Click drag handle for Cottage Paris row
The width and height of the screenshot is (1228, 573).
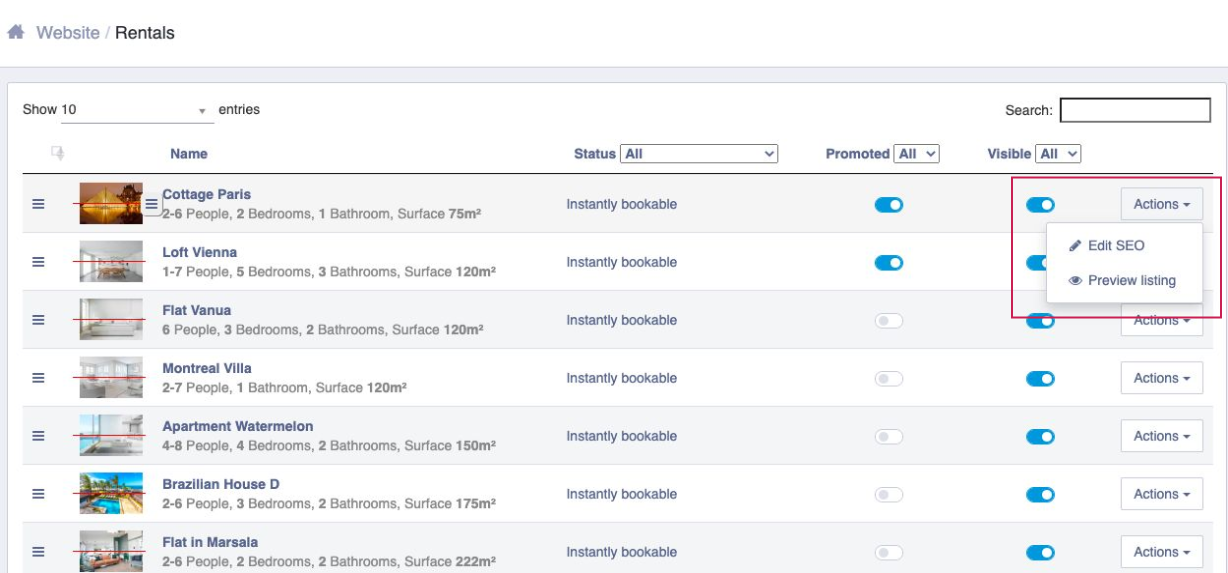click(38, 204)
